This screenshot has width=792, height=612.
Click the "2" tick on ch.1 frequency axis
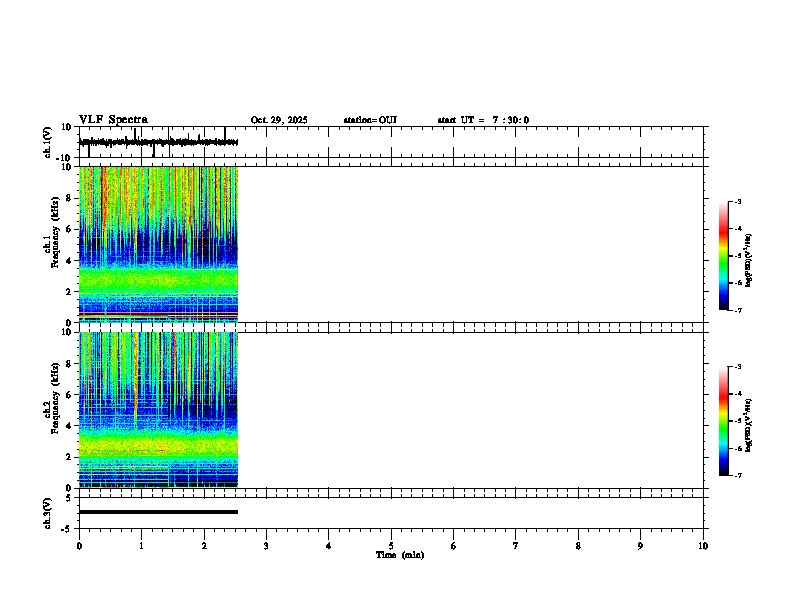pos(69,292)
